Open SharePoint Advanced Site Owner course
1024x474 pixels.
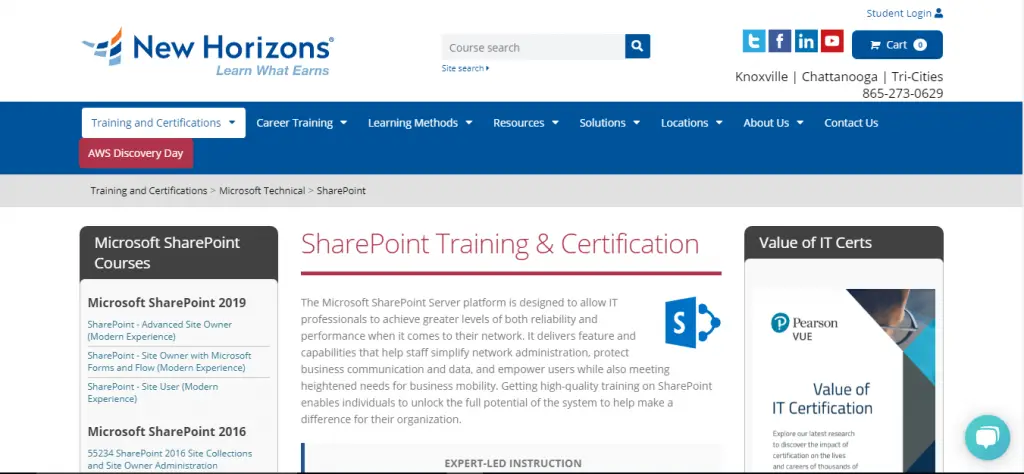coord(160,330)
